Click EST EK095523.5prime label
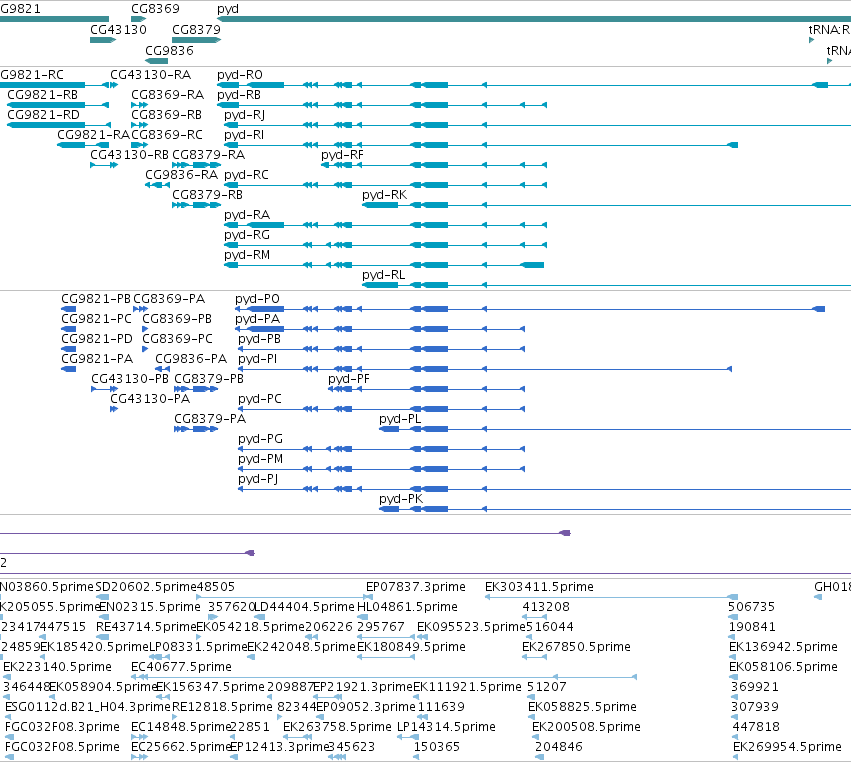Image resolution: width=851 pixels, height=762 pixels. click(x=472, y=627)
